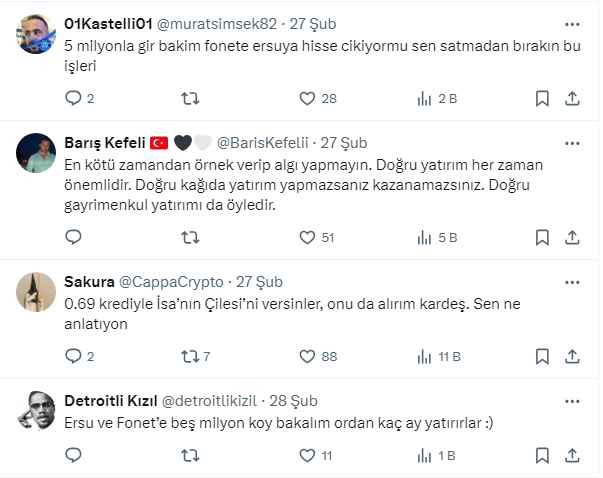
Task: Reply to Detroitli Kızıl's tweet
Action: pyautogui.click(x=73, y=455)
